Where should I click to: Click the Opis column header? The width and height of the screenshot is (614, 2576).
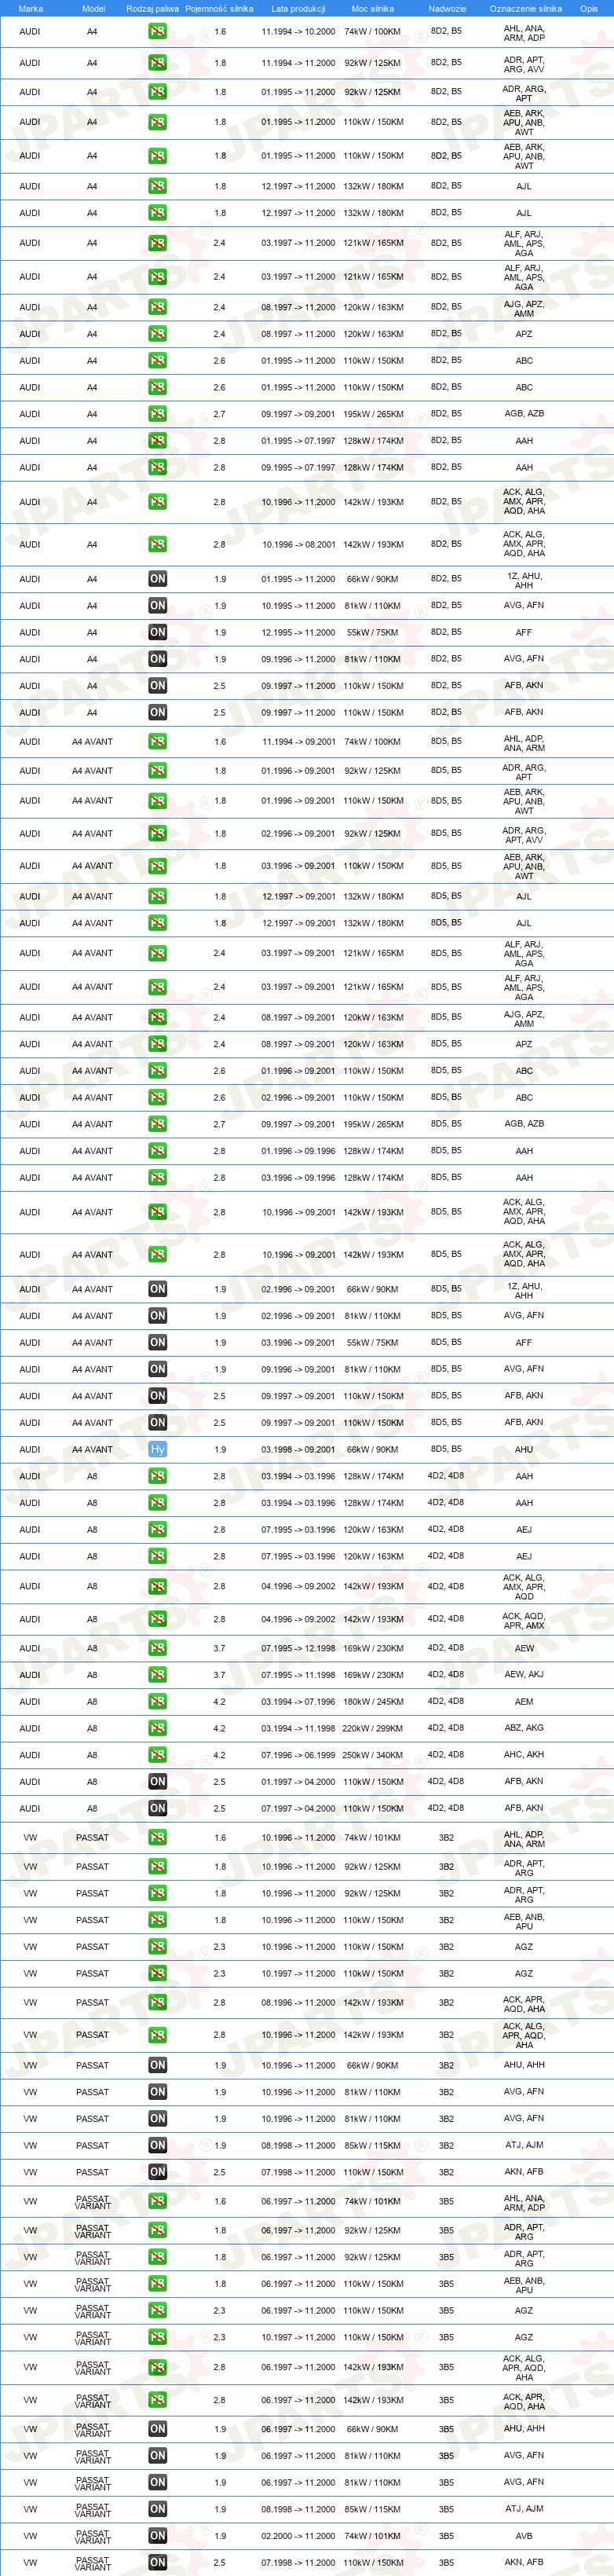(x=589, y=9)
